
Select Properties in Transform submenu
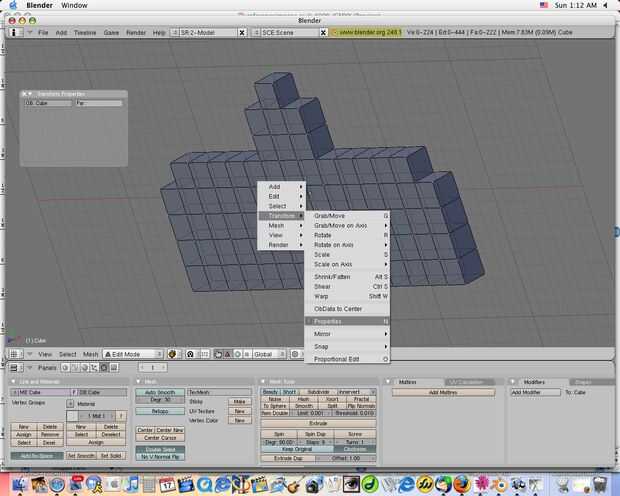(347, 321)
